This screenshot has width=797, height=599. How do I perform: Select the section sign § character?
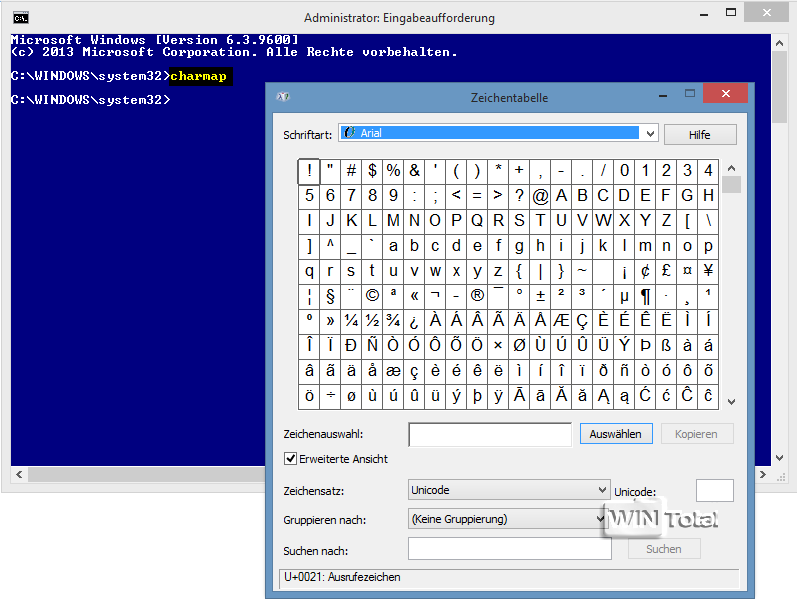click(x=330, y=296)
